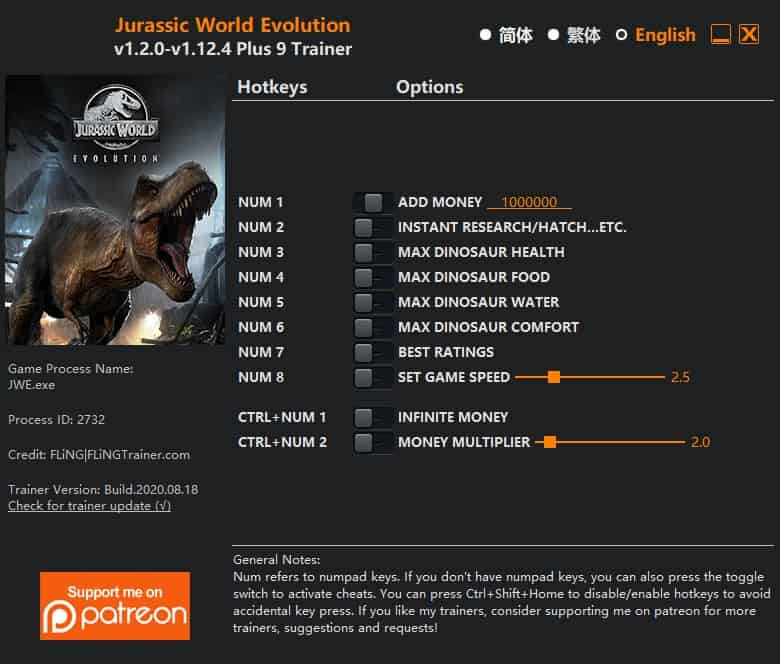
Task: Toggle Max Dinosaur Food switch
Action: coord(373,278)
